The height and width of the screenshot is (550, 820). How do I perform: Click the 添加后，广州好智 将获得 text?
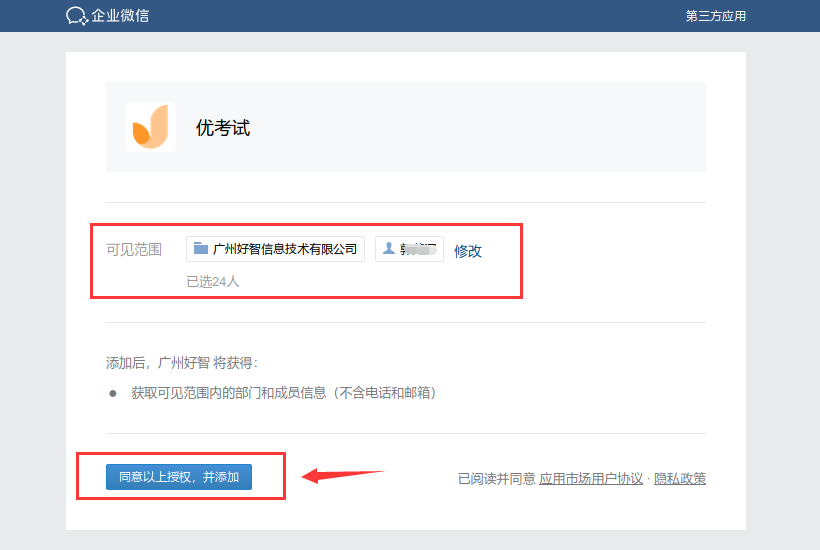(x=182, y=362)
